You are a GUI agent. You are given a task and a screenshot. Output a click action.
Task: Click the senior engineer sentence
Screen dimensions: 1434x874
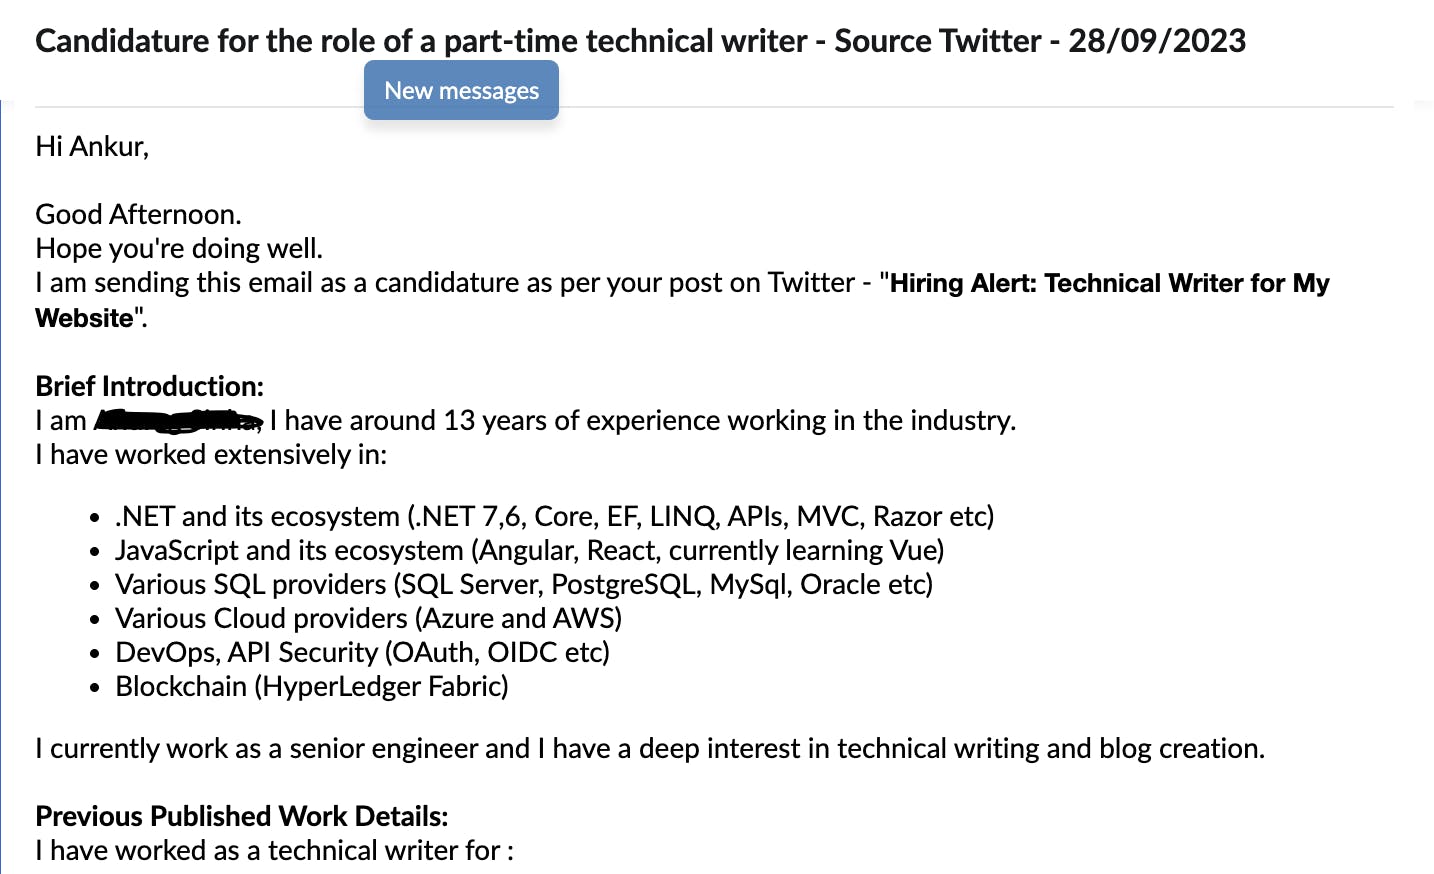pos(649,749)
